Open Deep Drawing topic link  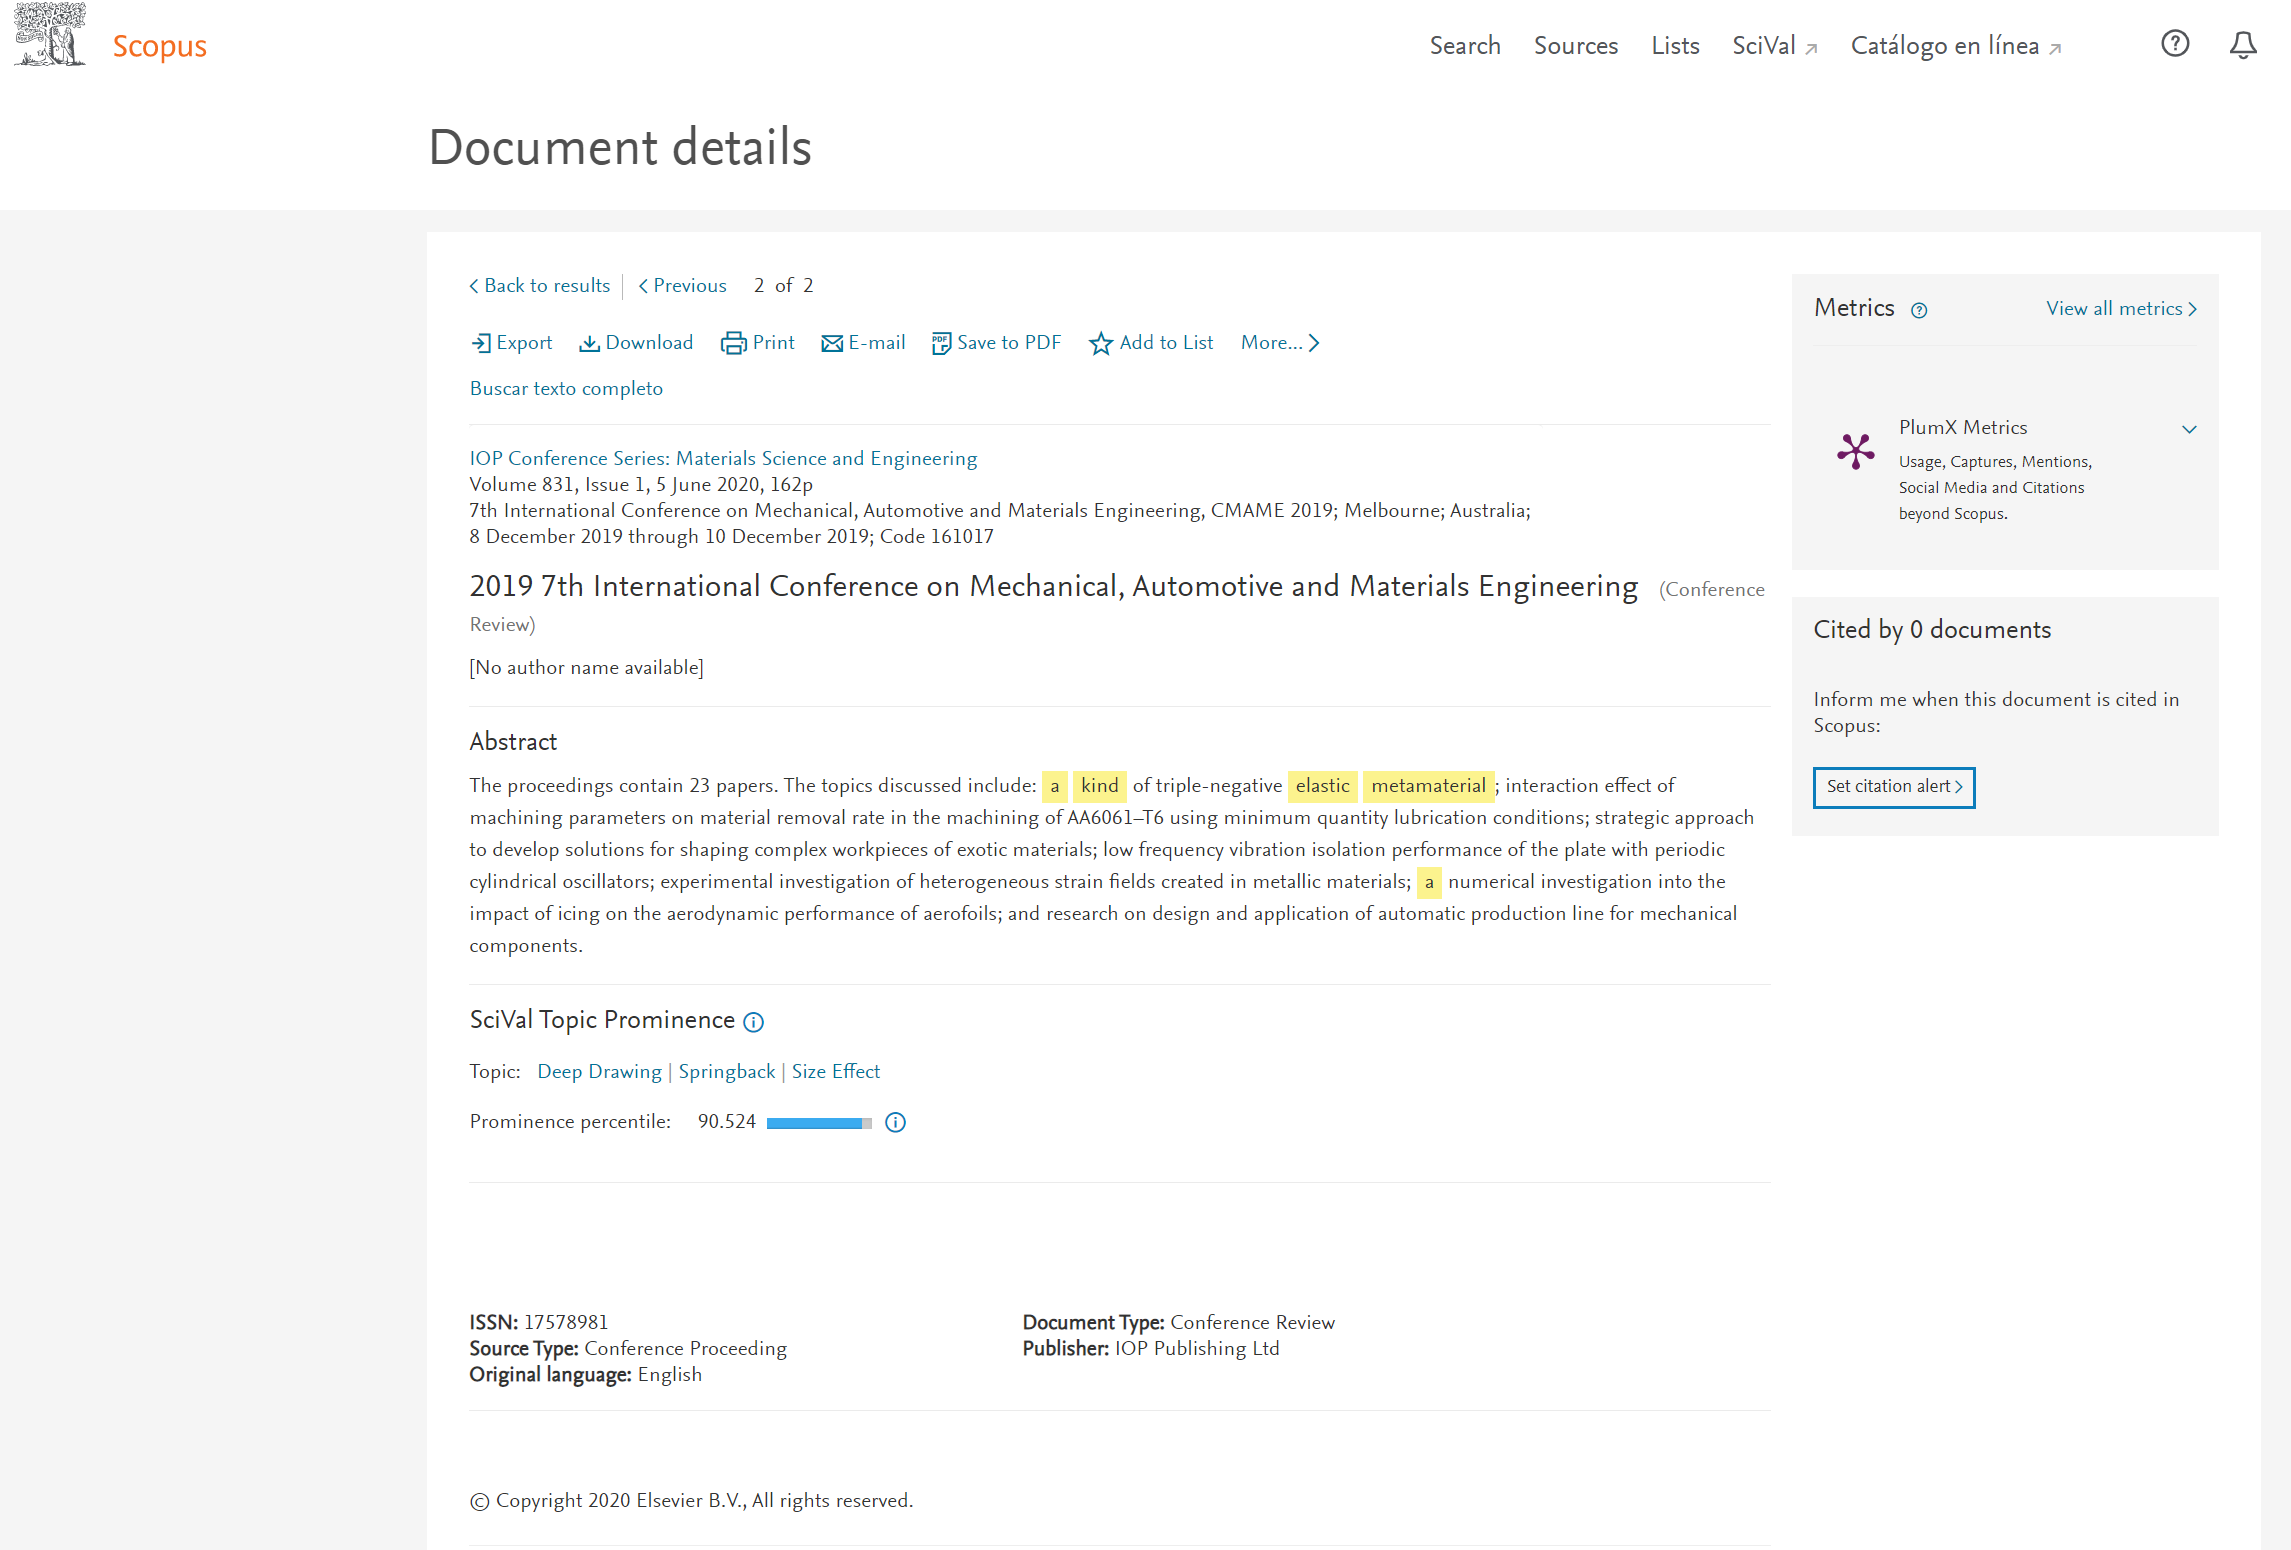click(599, 1071)
